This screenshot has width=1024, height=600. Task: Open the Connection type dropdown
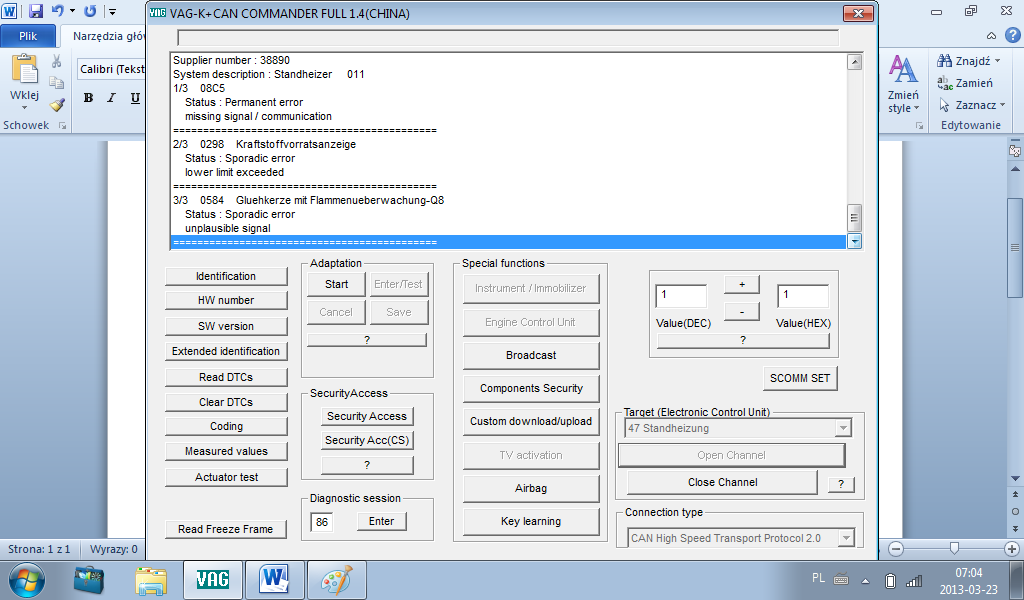tap(846, 538)
